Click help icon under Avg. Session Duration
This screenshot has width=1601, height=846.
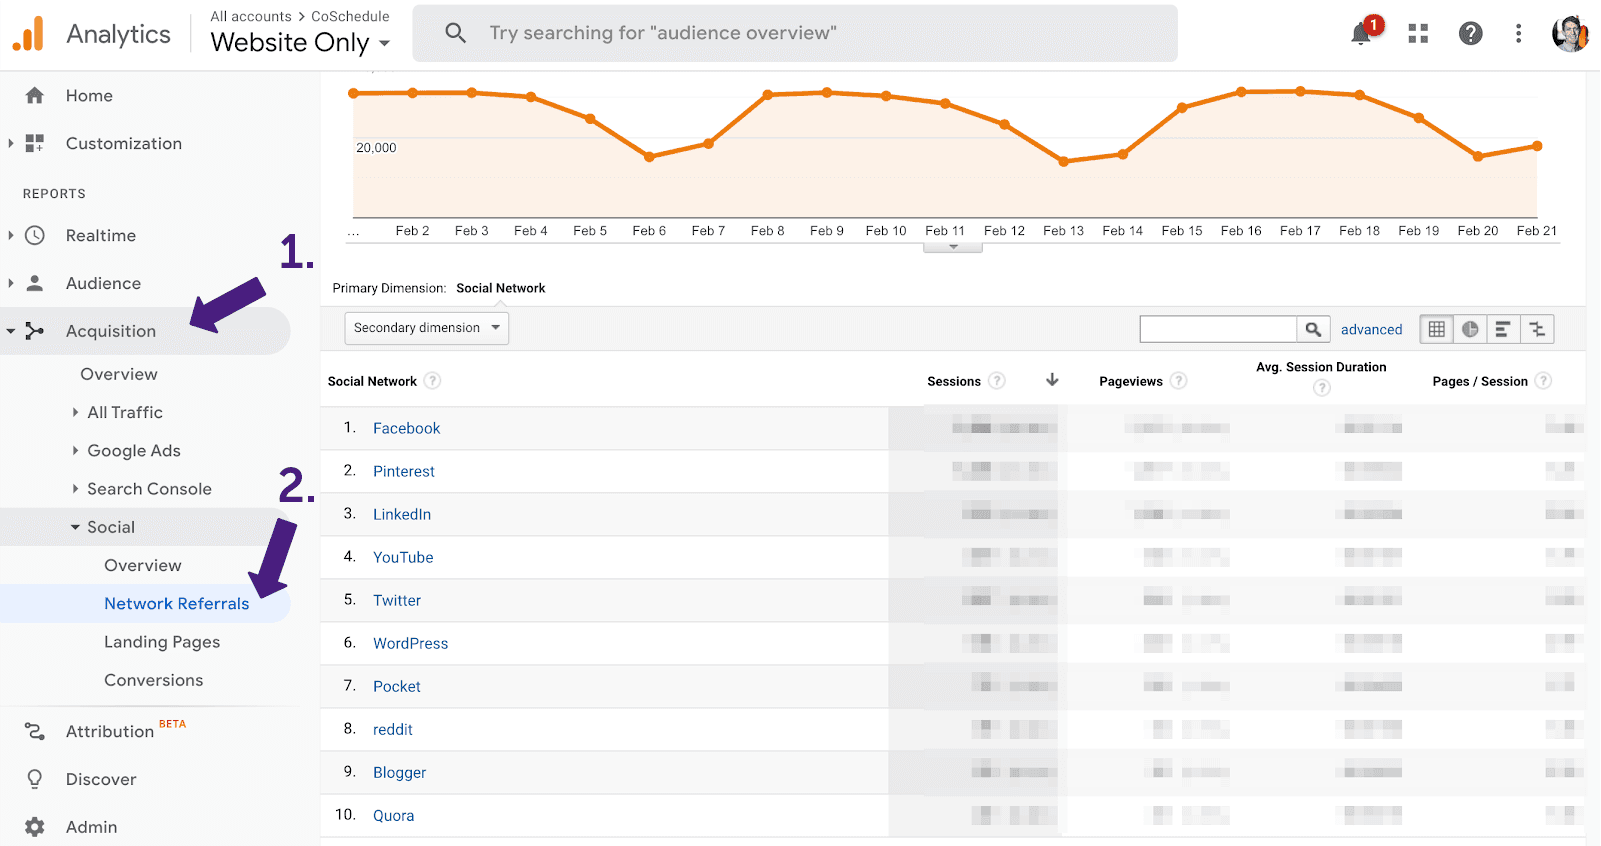click(1322, 388)
